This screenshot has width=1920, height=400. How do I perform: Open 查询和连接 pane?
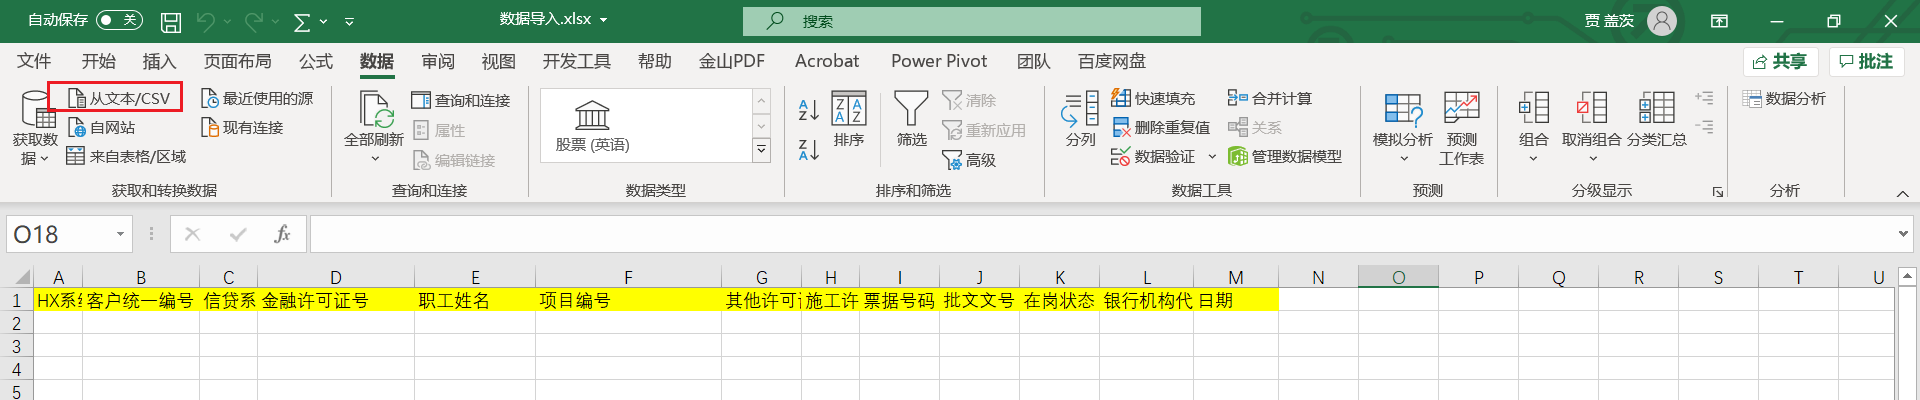click(x=461, y=100)
